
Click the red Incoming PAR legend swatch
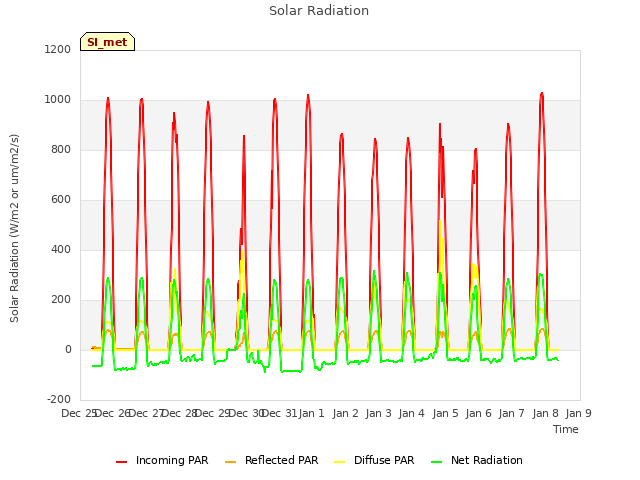[x=122, y=462]
